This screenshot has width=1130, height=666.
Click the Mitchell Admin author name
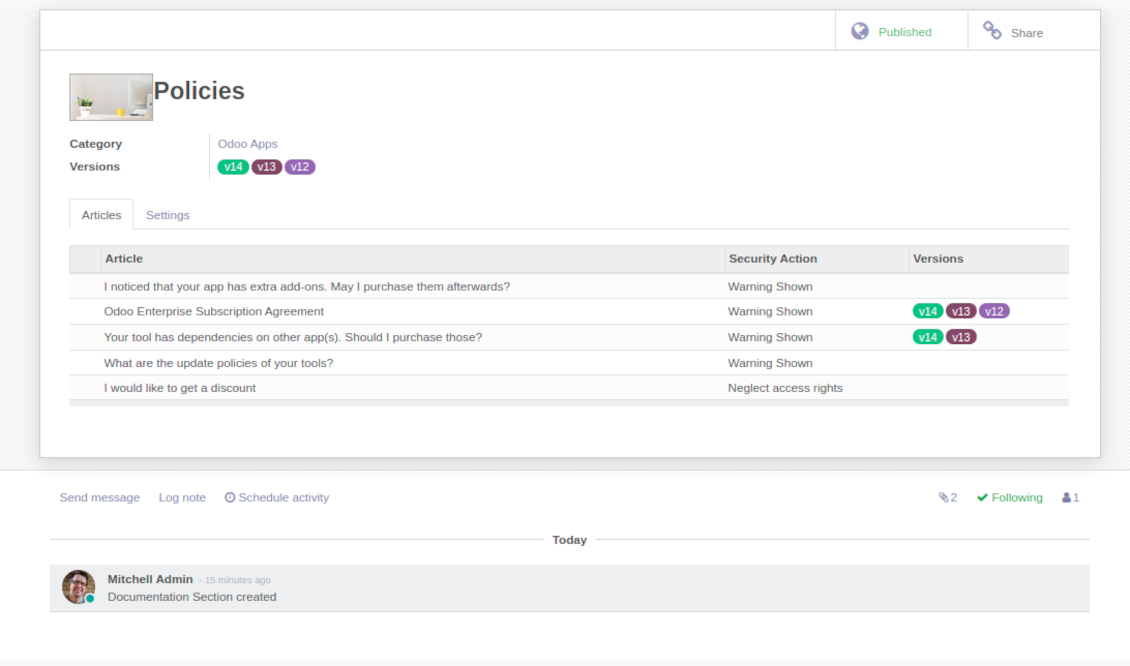pos(150,579)
